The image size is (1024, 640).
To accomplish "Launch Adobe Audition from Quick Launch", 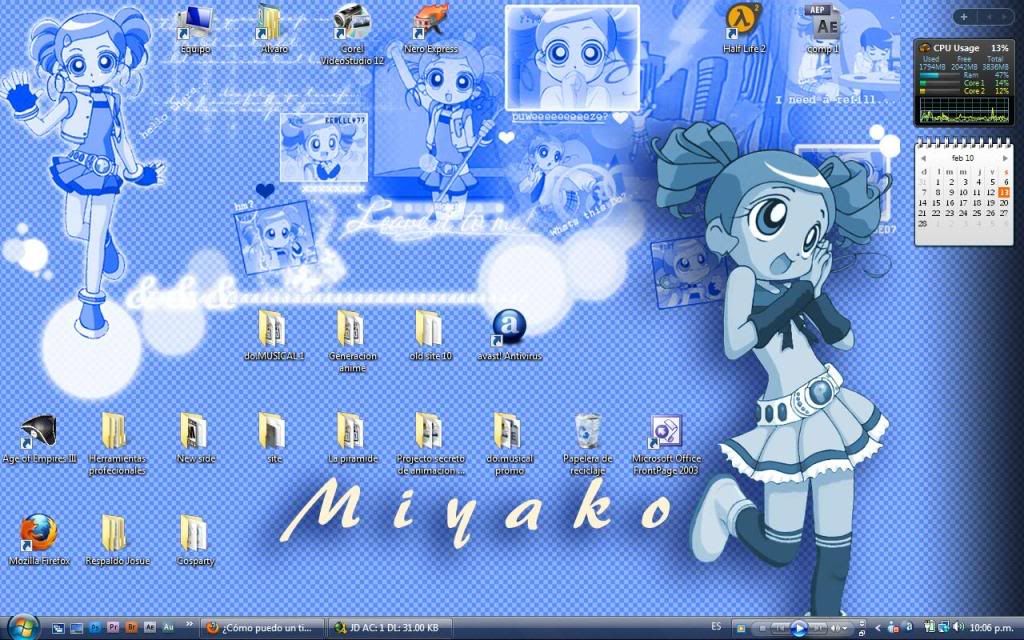I will point(168,628).
